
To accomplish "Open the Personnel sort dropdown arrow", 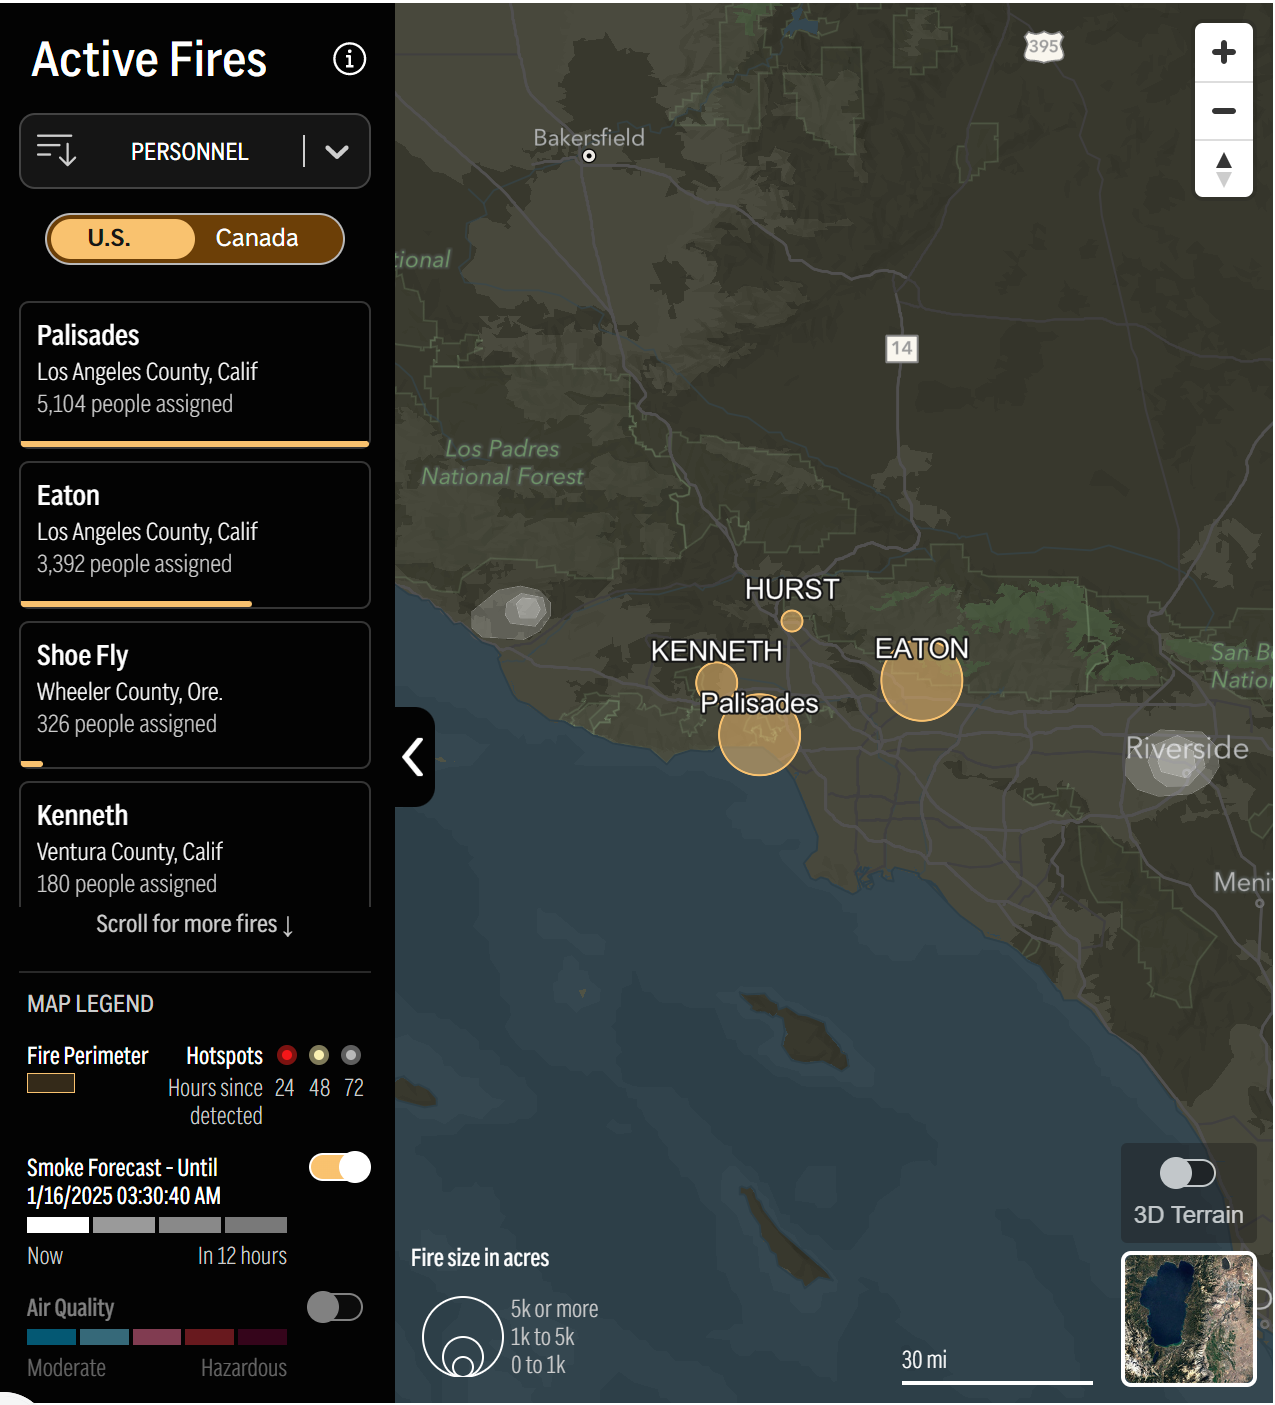I will [337, 152].
